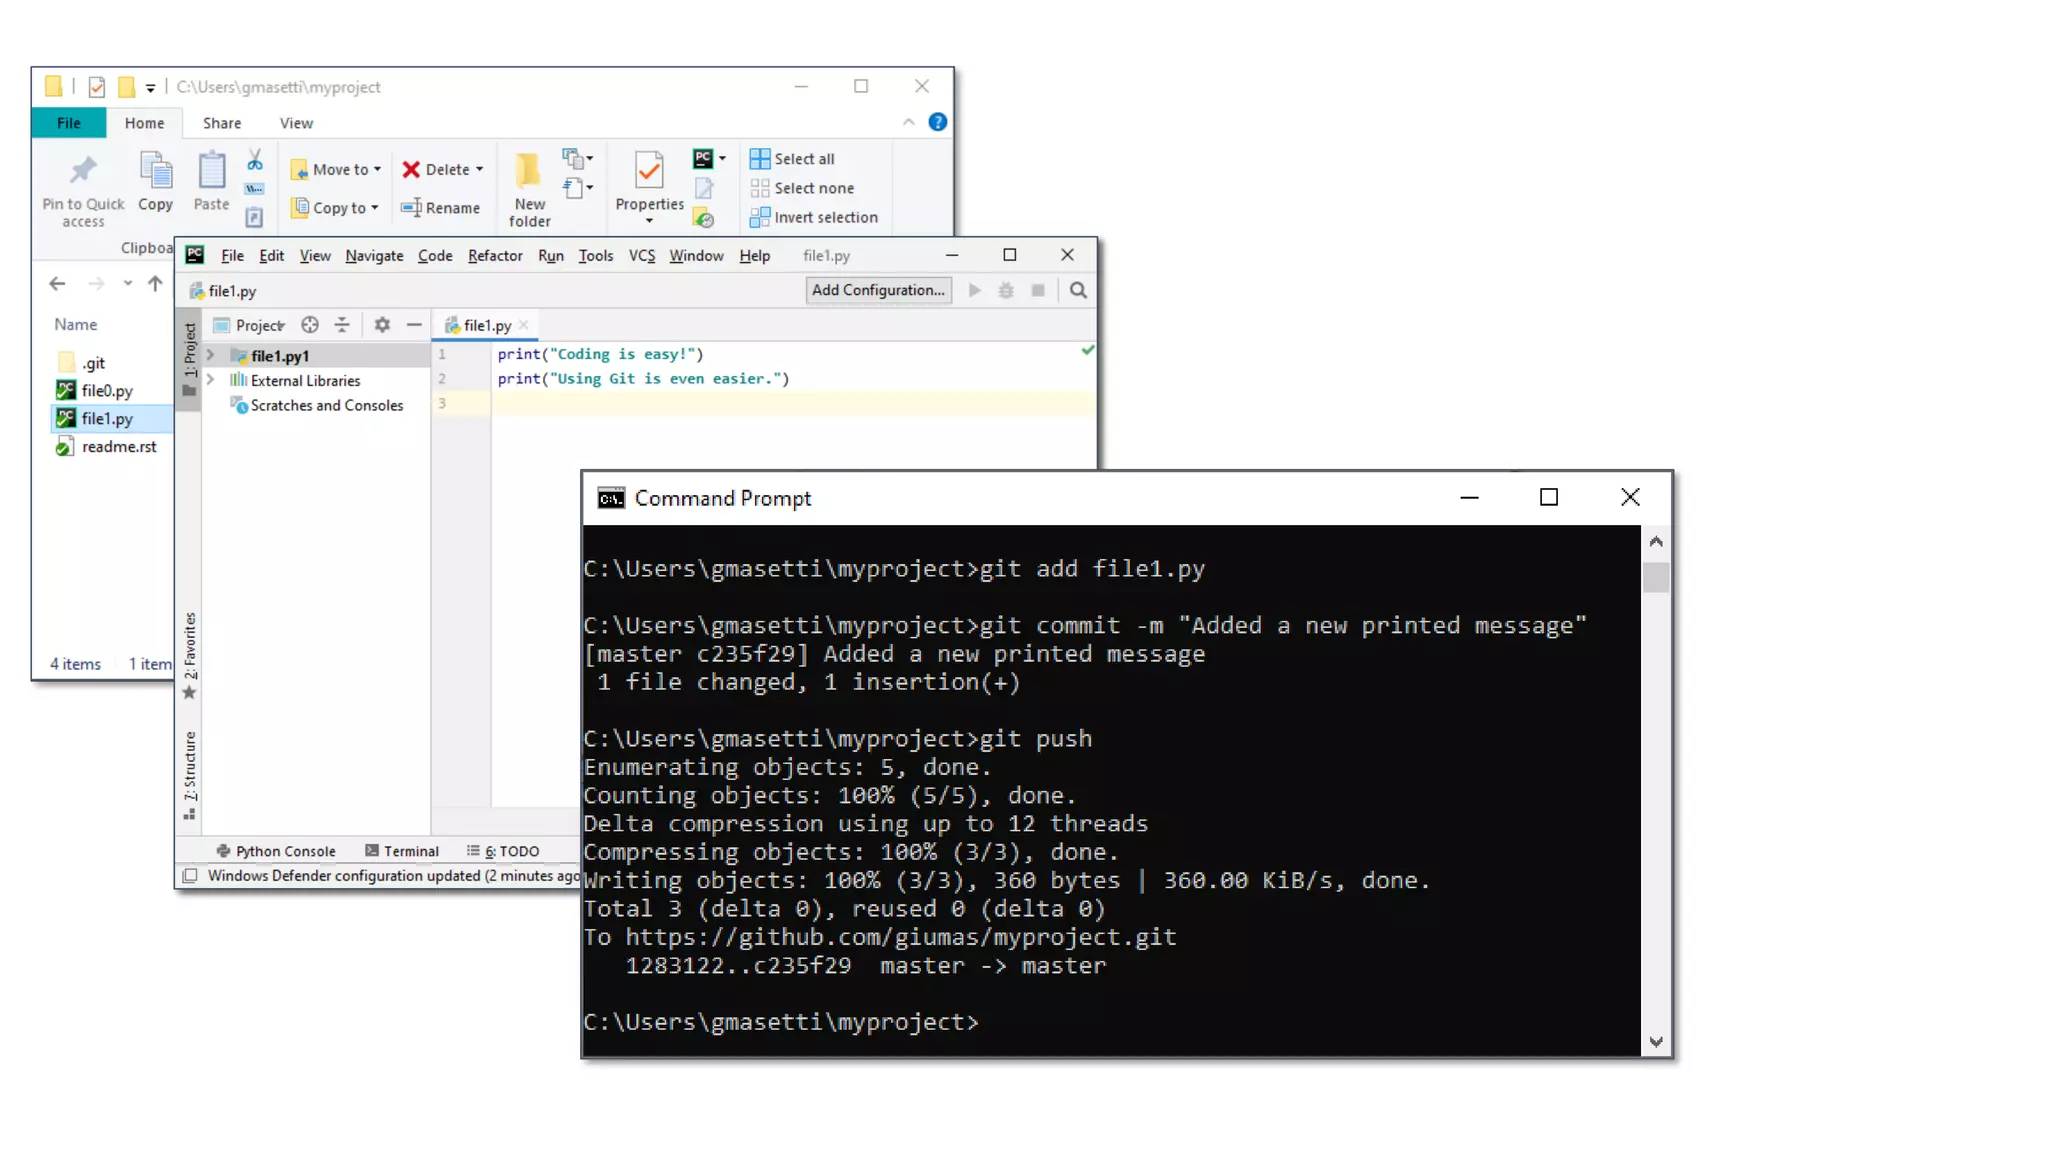Switch to the Share ribbon tab
Viewport: 2048px width, 1152px height.
[221, 123]
